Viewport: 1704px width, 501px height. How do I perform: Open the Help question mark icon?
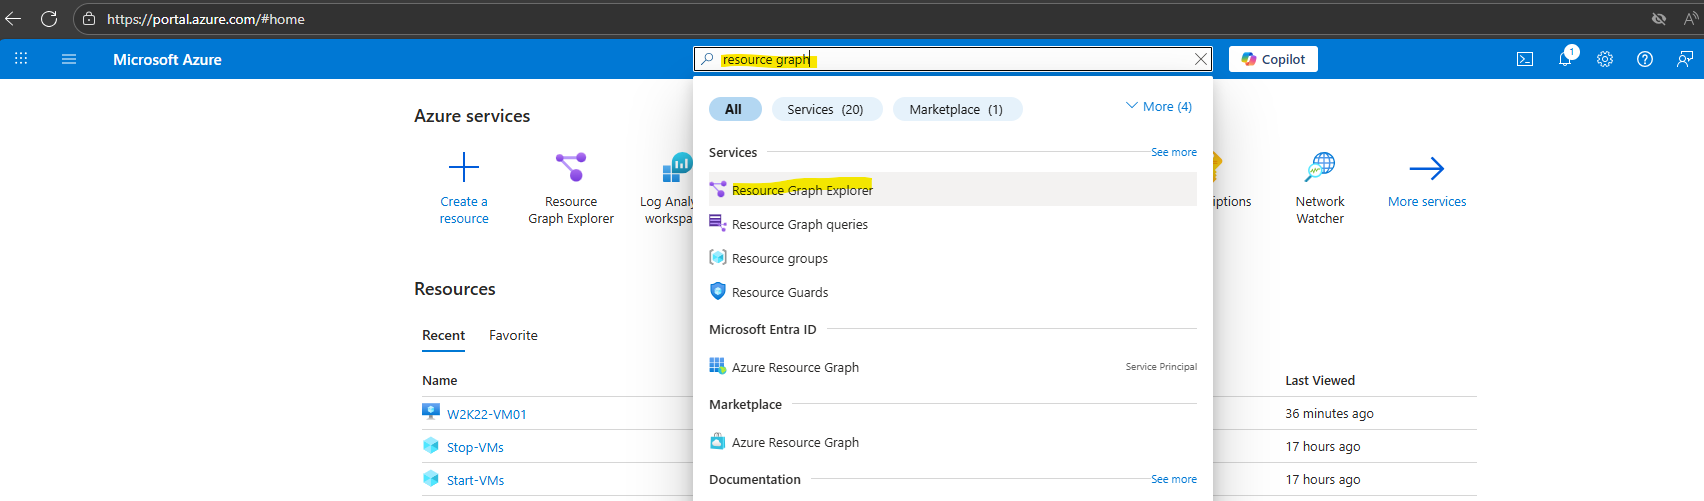coord(1645,59)
